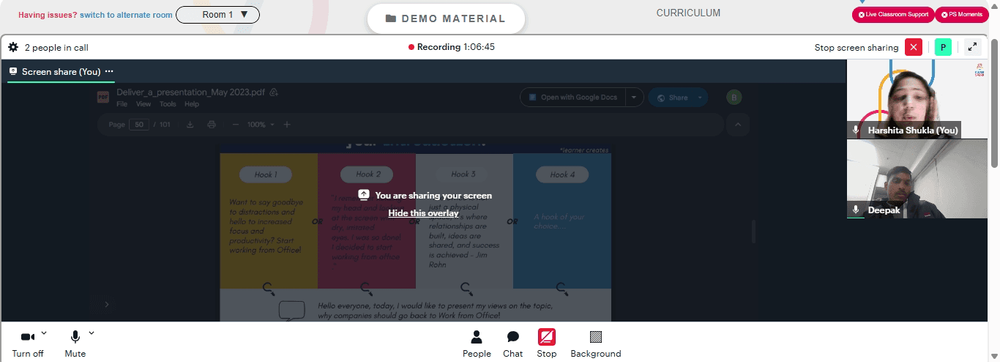Open the People panel
Screen dimensions: 1000x362
coord(476,344)
